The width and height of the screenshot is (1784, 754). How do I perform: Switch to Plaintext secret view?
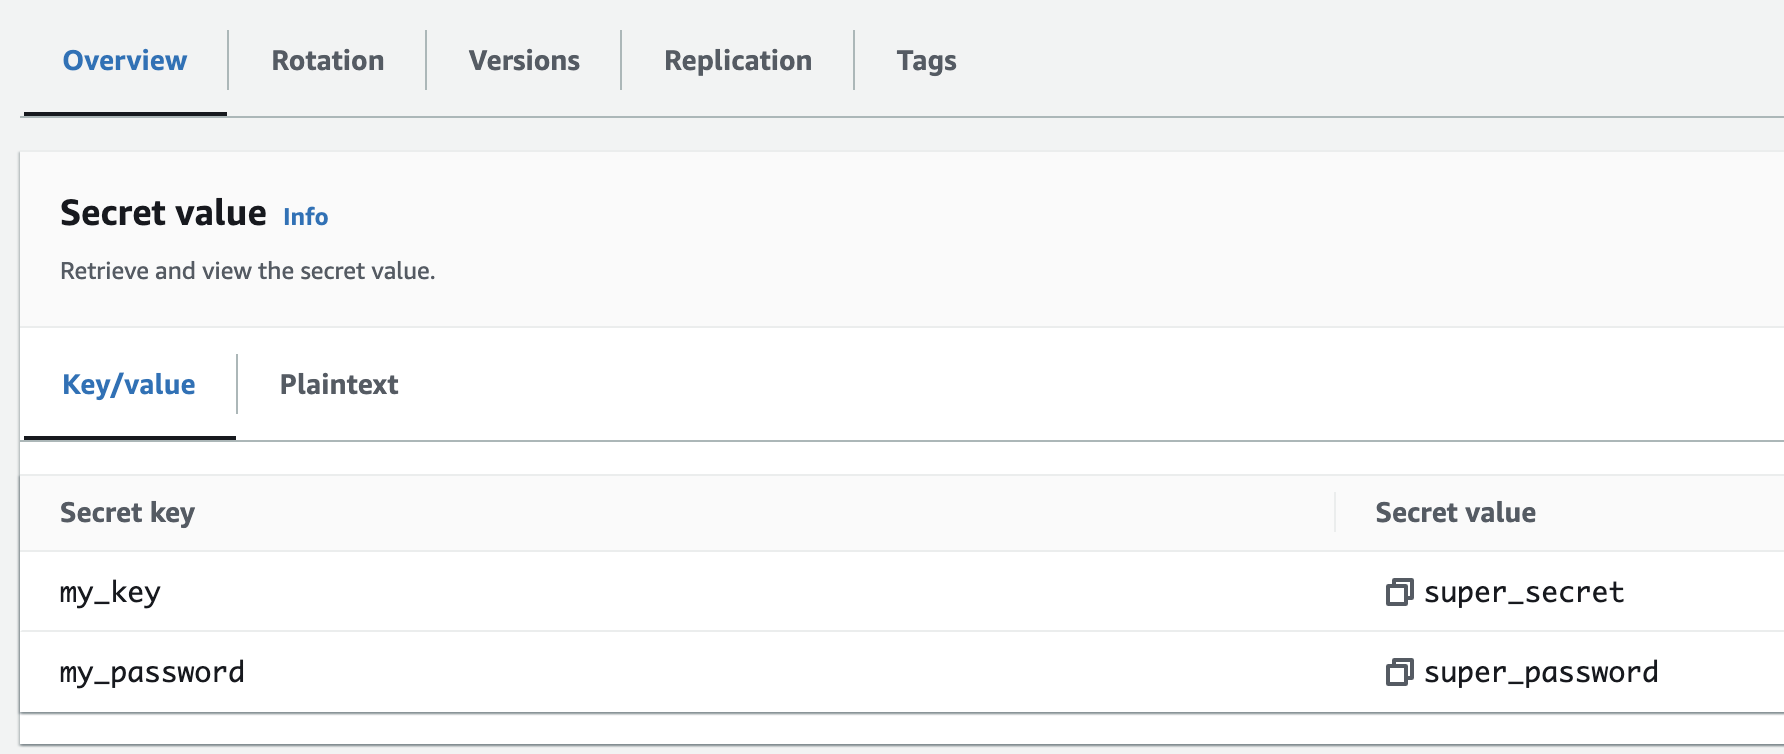[x=339, y=385]
